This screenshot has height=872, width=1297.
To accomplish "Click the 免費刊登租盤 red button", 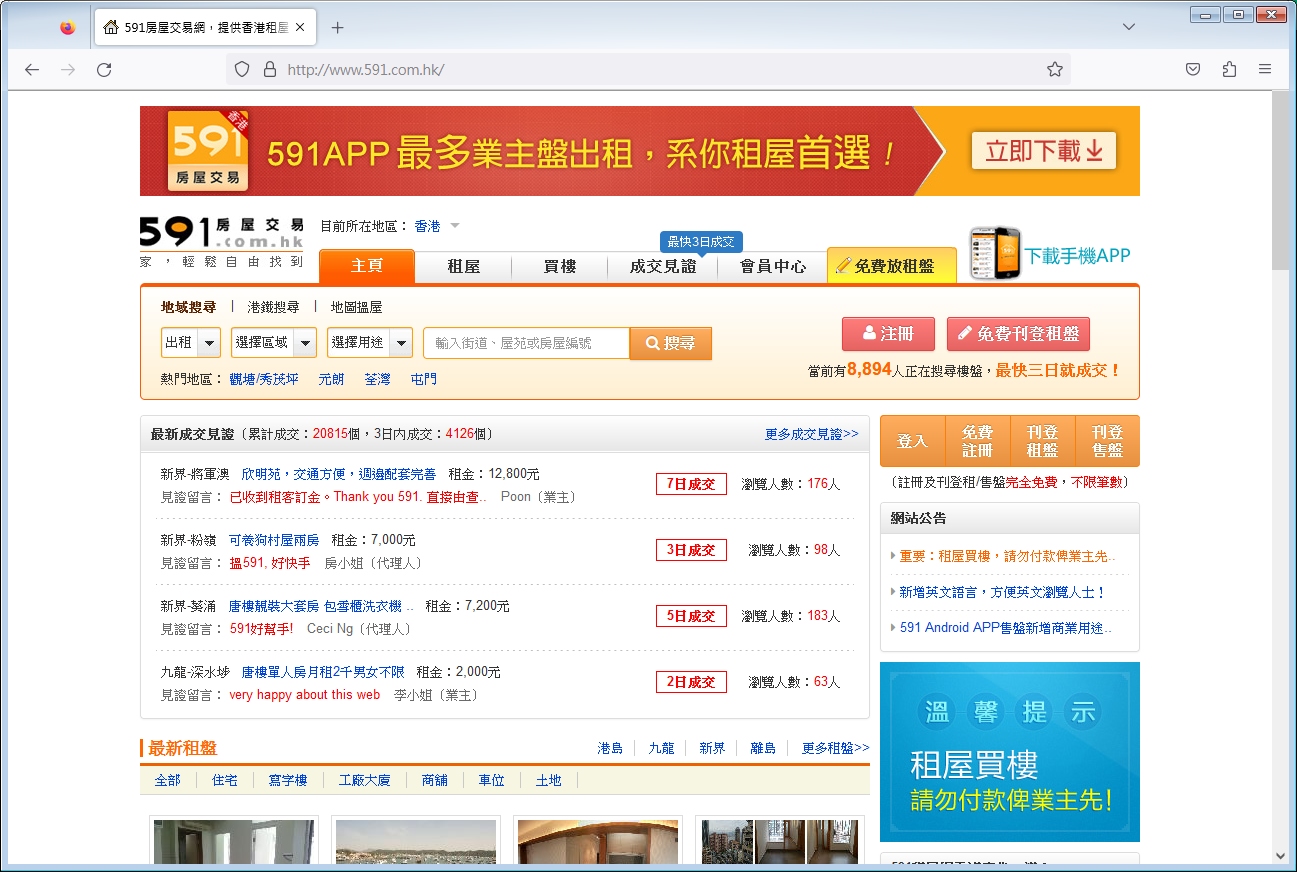I will [x=1018, y=334].
